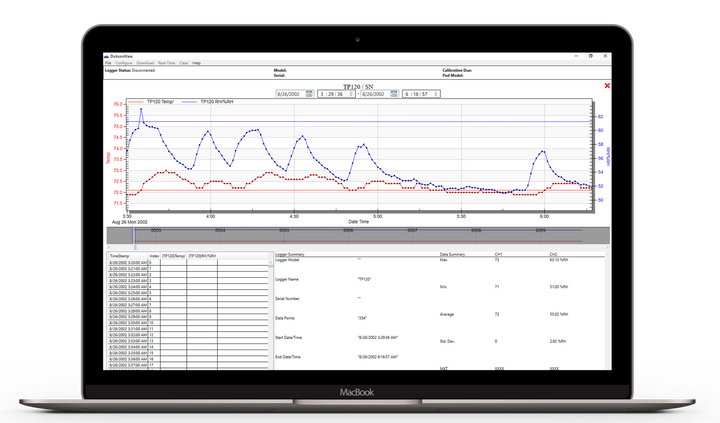Image resolution: width=720 pixels, height=423 pixels.
Task: Click the 2009 marker on overview timeline
Action: pos(540,230)
